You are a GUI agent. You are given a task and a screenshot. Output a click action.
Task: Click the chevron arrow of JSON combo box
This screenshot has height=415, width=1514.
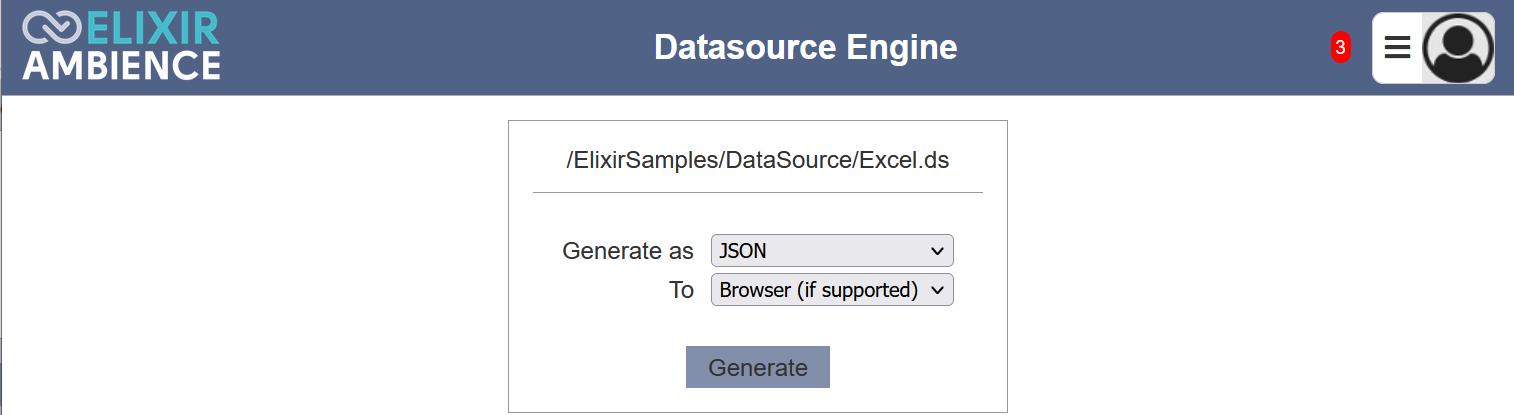pyautogui.click(x=937, y=251)
